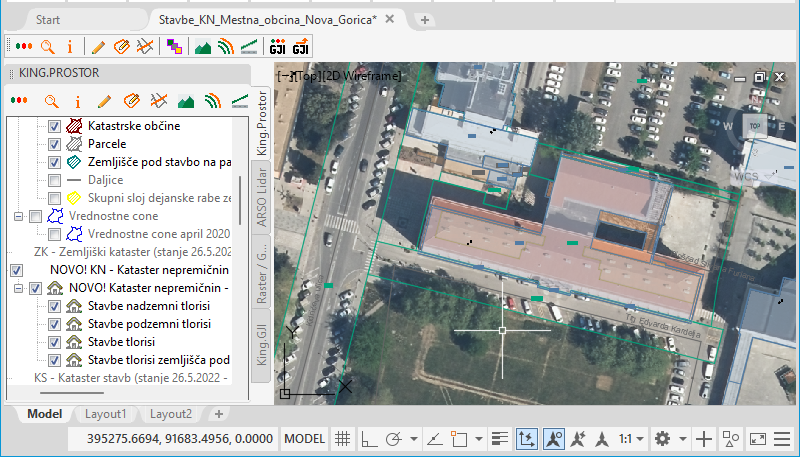Click the Top view label in viewport
This screenshot has width=800, height=457.
(x=307, y=76)
